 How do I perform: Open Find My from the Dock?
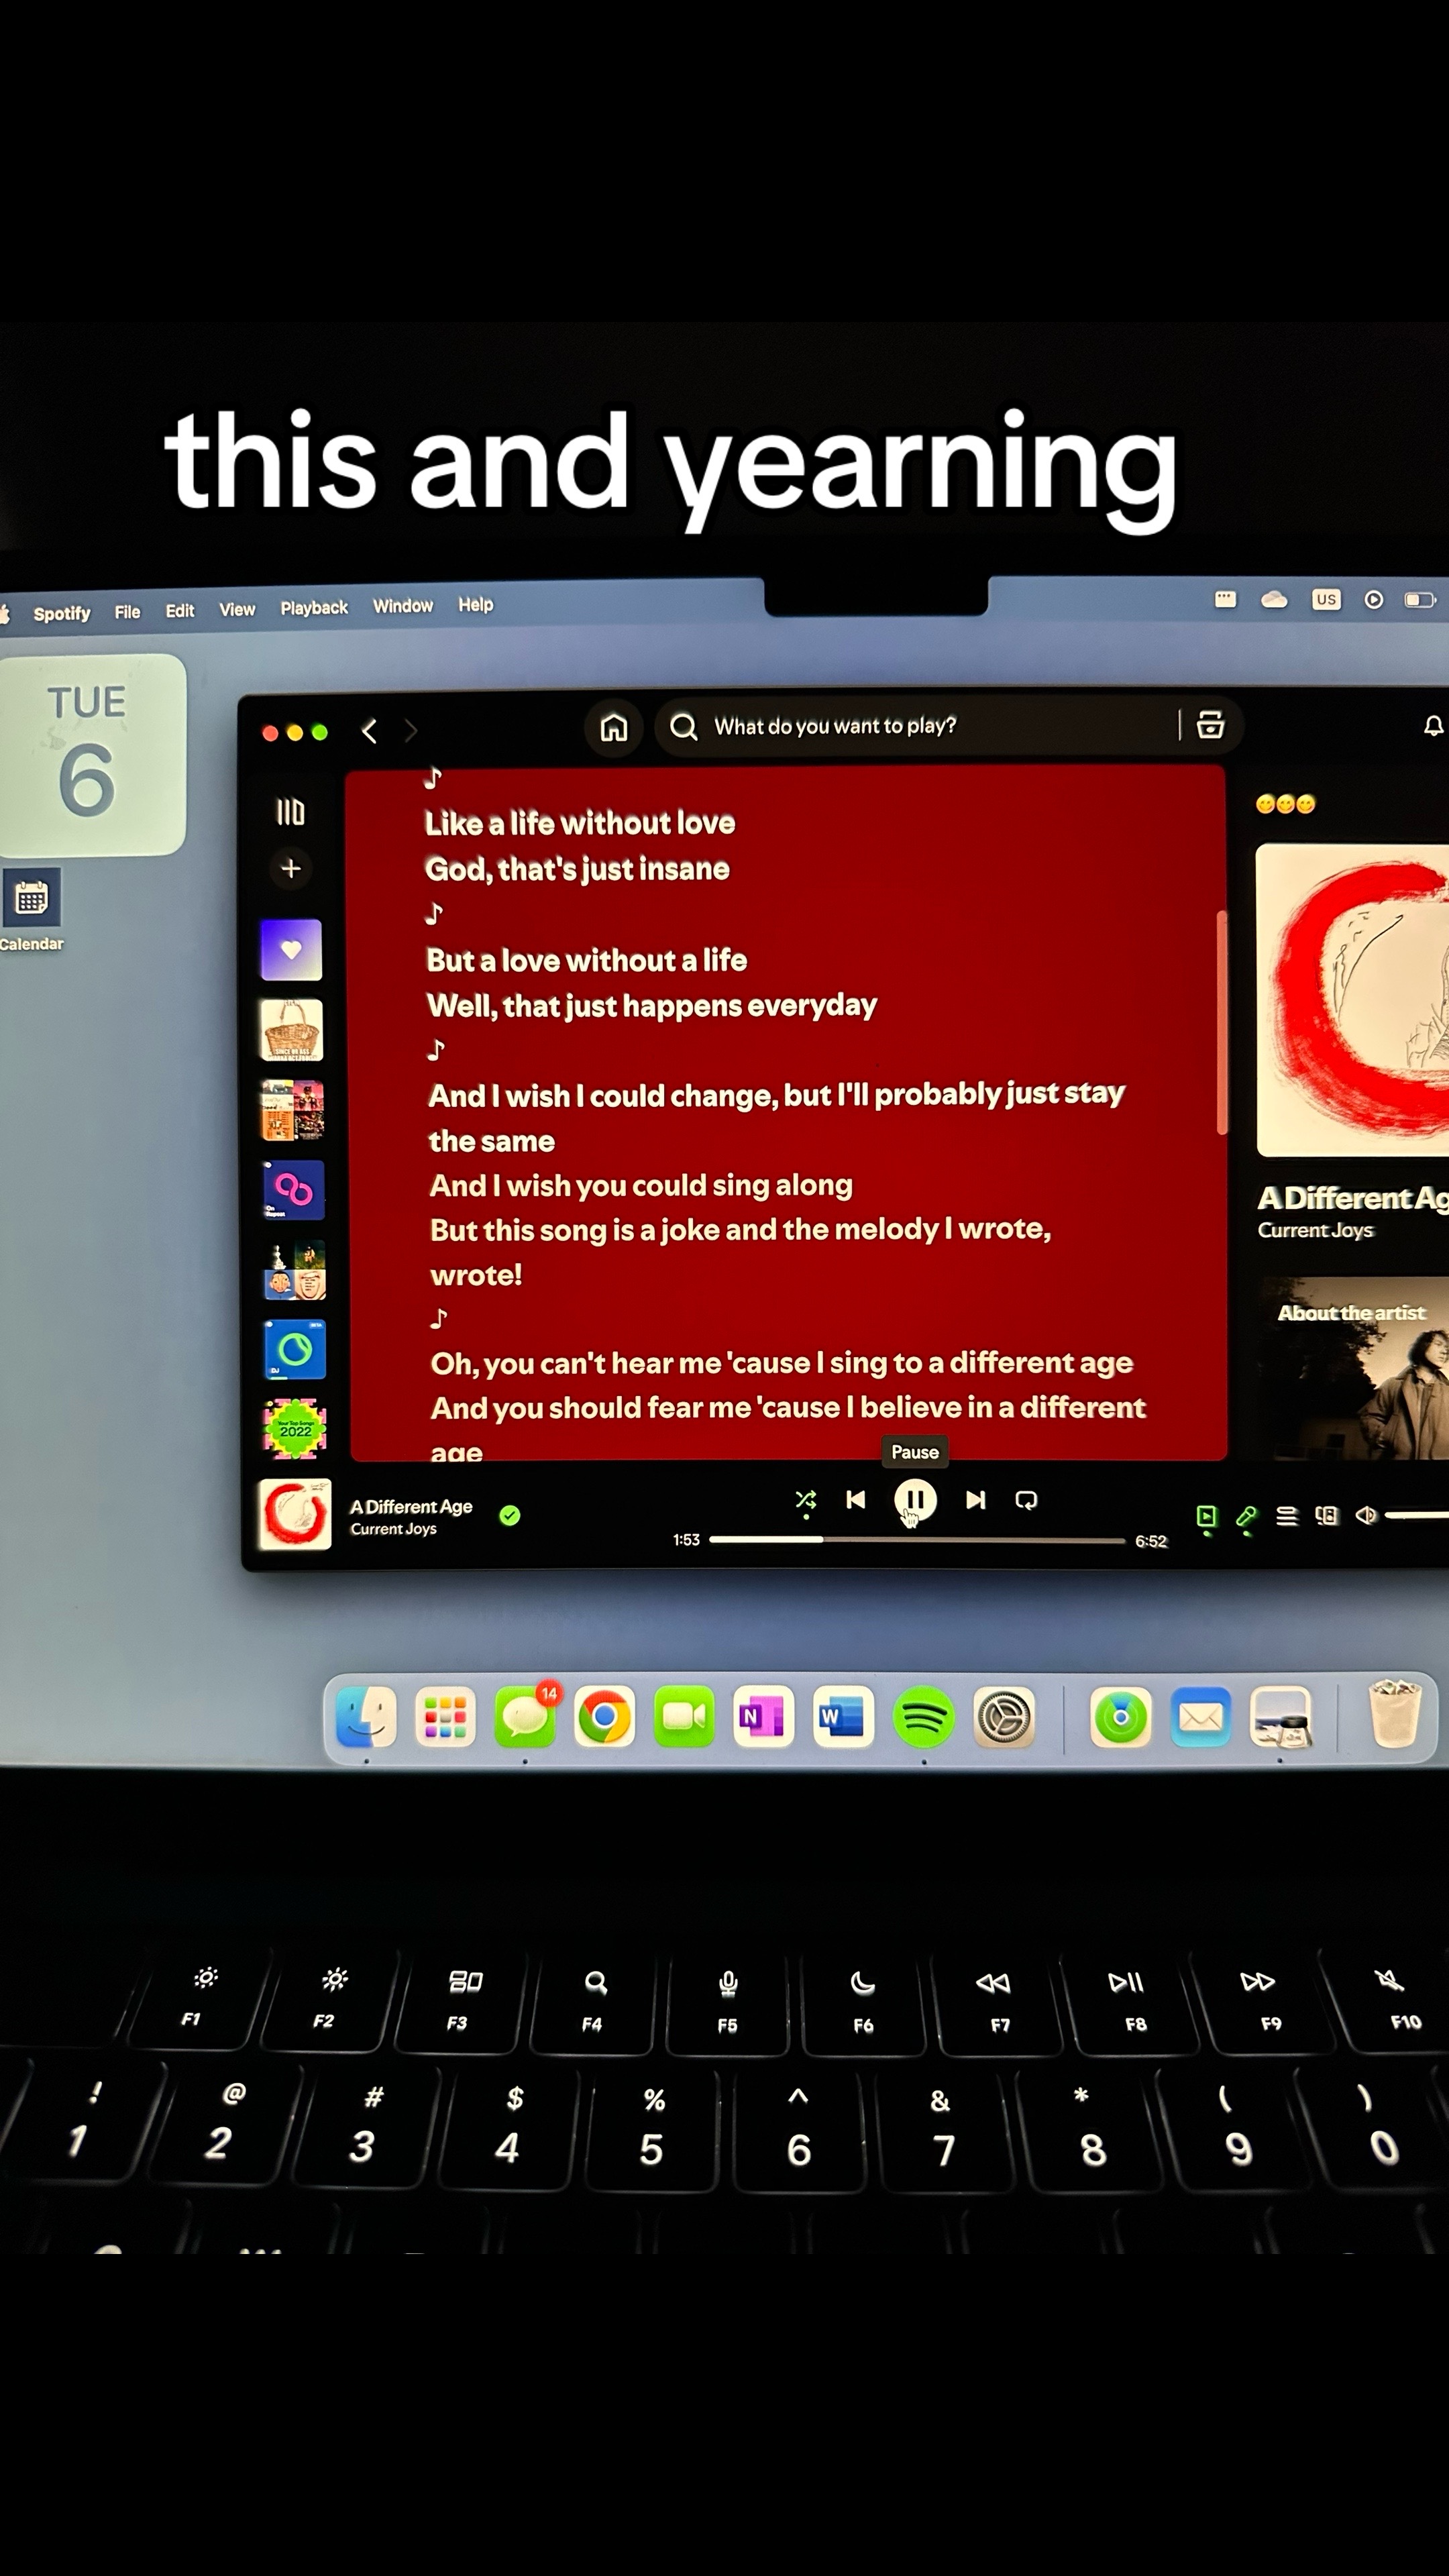click(x=1121, y=1717)
